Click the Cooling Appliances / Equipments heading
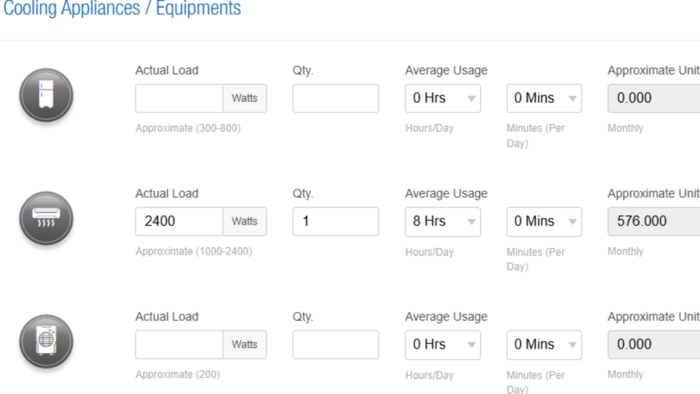 tap(122, 8)
